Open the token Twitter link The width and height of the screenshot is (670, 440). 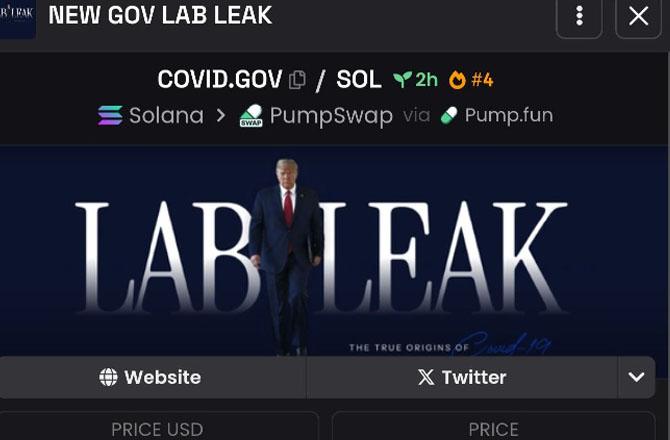pyautogui.click(x=462, y=377)
